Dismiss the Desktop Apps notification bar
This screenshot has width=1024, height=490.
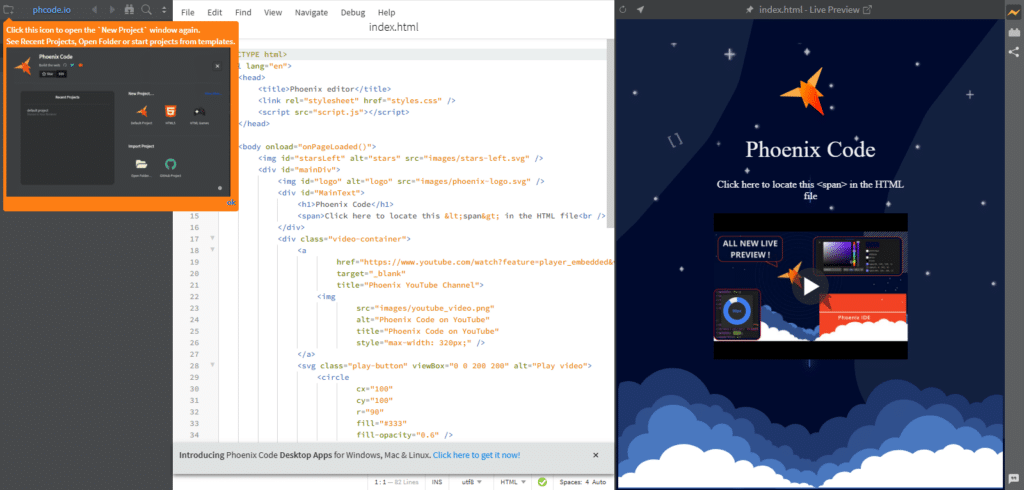(x=596, y=455)
